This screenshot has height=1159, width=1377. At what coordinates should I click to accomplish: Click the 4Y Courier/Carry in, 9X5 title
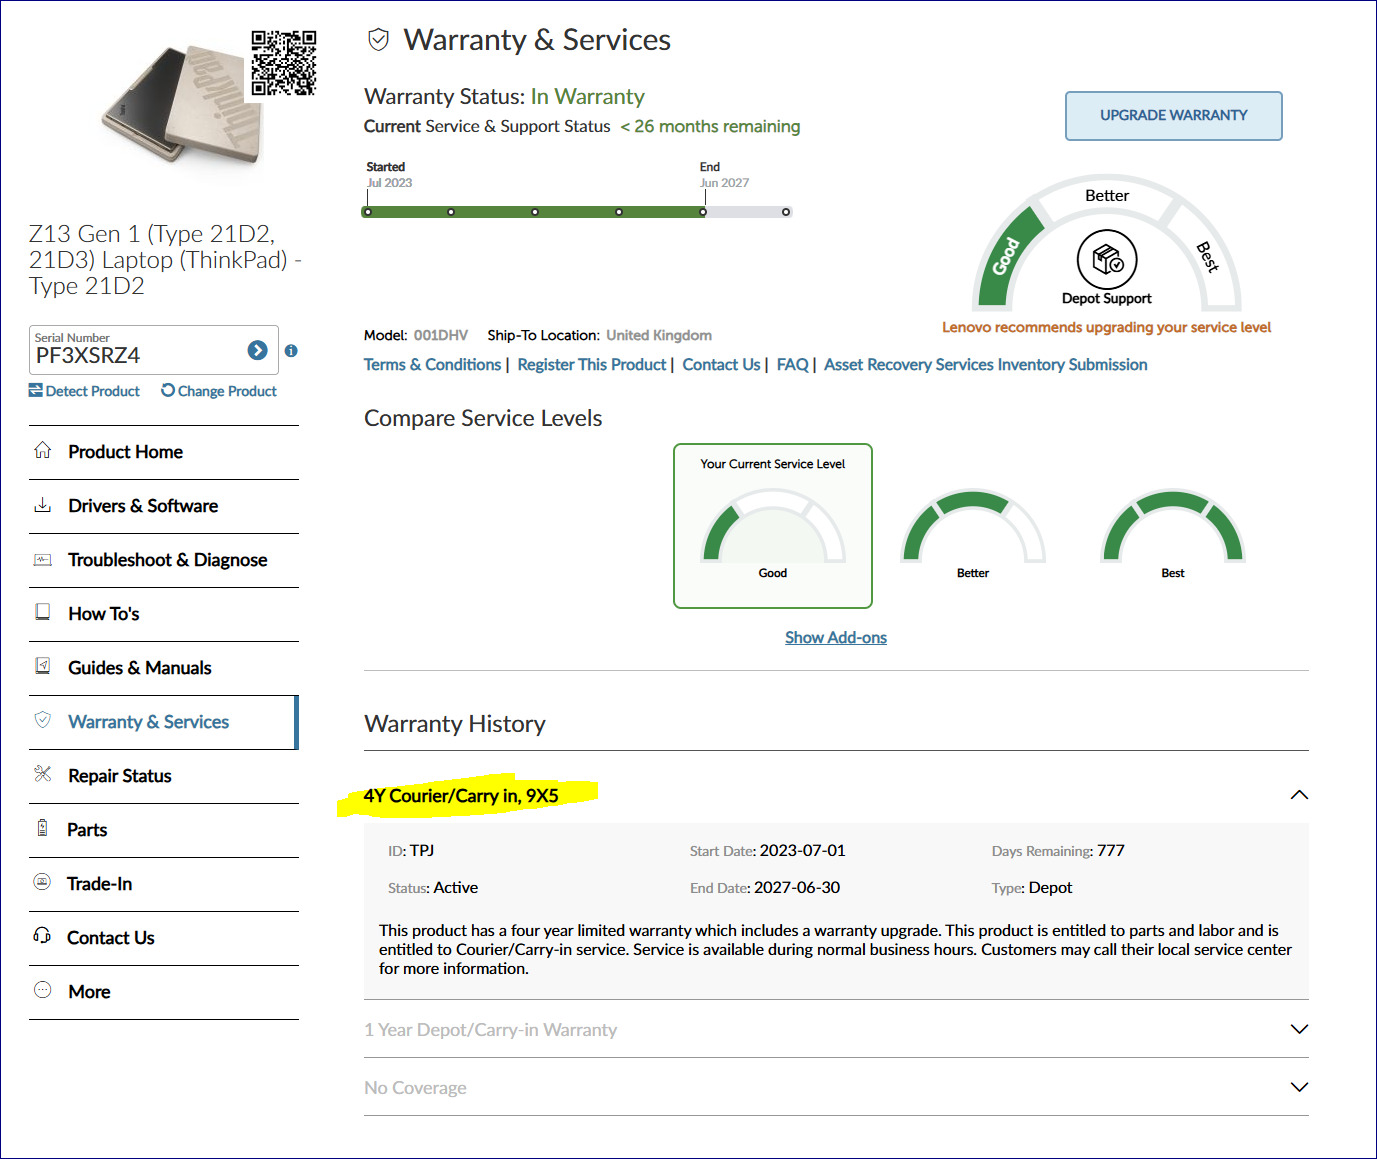(x=461, y=796)
